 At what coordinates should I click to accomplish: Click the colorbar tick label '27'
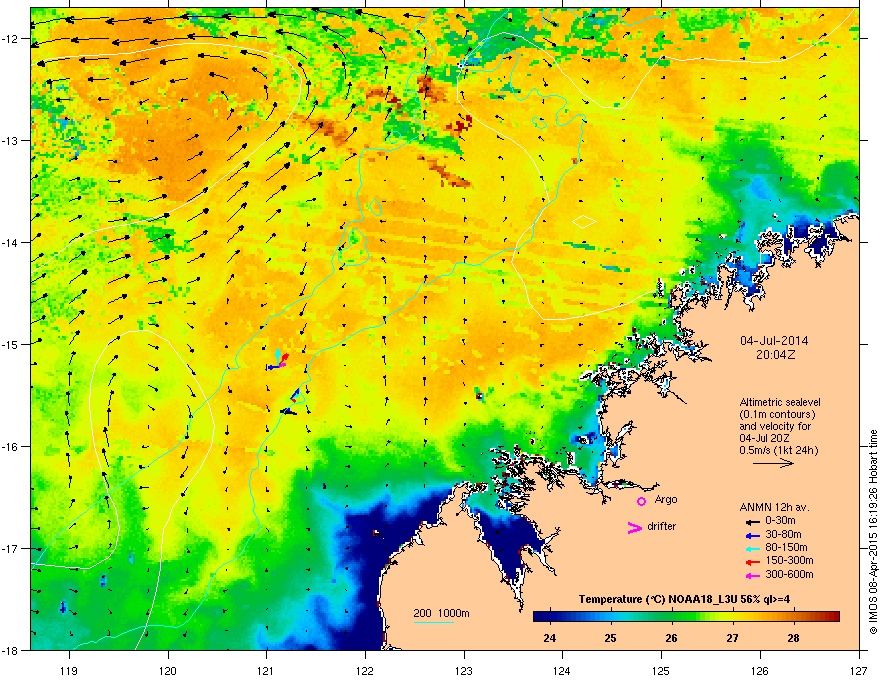pyautogui.click(x=732, y=638)
